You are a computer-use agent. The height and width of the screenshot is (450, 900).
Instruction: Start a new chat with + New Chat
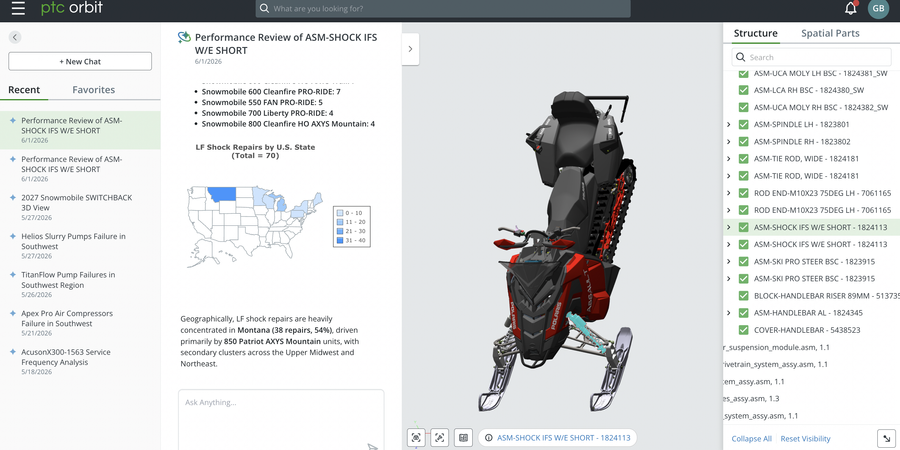point(80,61)
